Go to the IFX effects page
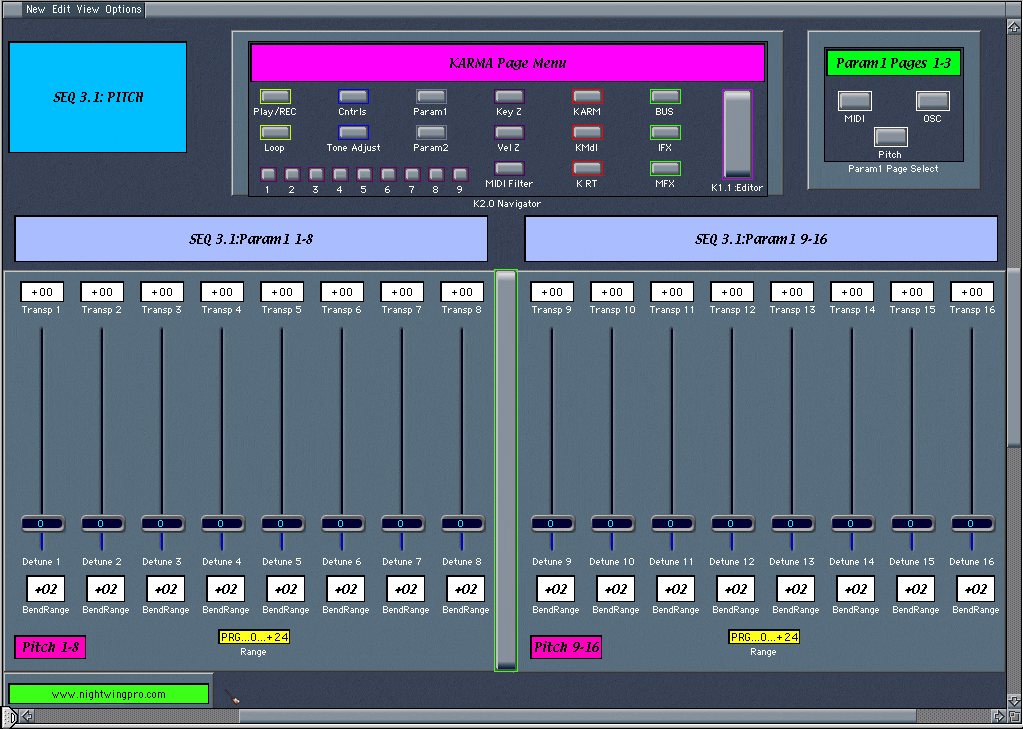 click(x=665, y=132)
